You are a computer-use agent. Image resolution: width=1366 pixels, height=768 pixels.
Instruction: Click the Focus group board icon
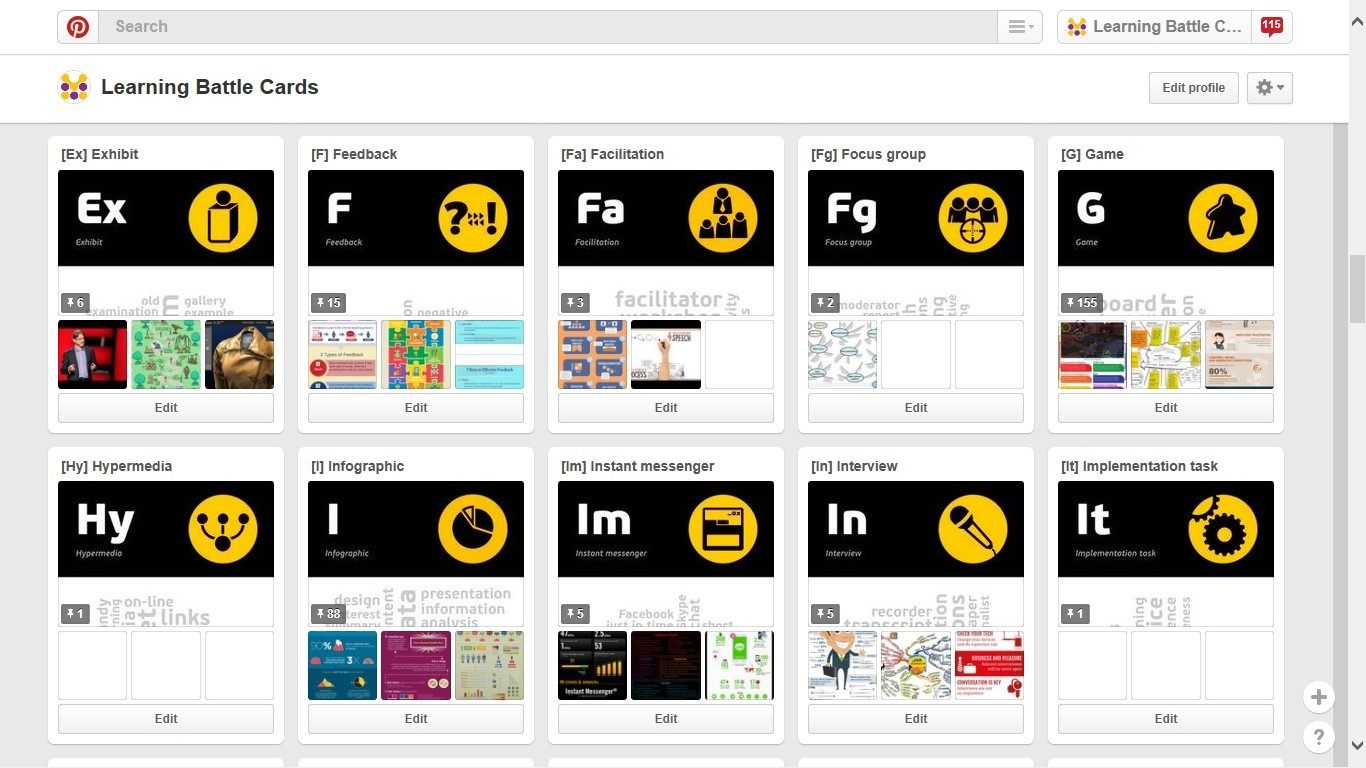coord(973,218)
